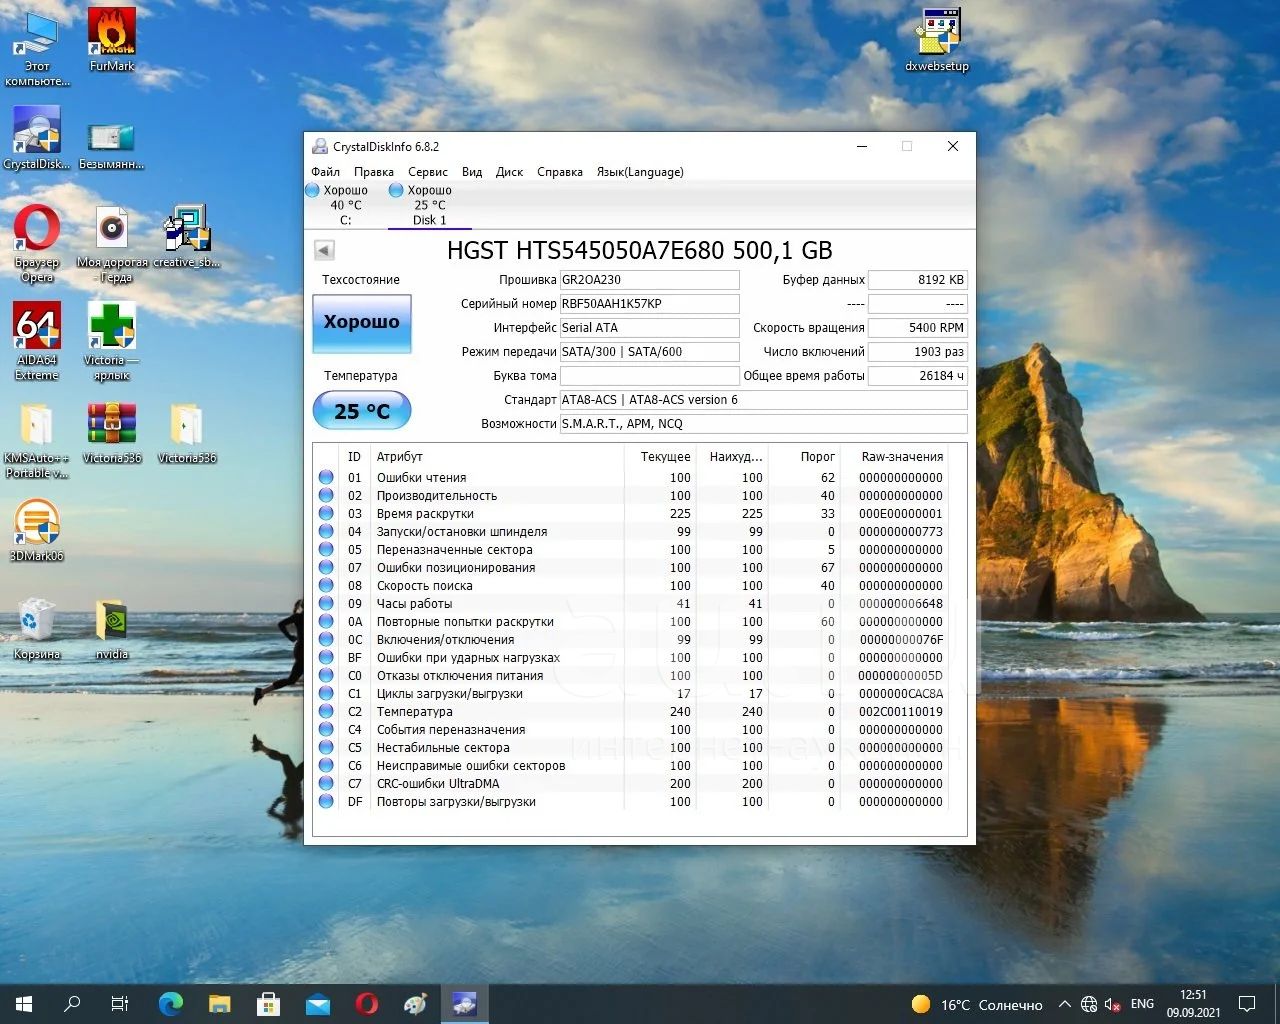Image resolution: width=1280 pixels, height=1024 pixels.
Task: Open Microsoft Store from taskbar
Action: click(268, 1003)
